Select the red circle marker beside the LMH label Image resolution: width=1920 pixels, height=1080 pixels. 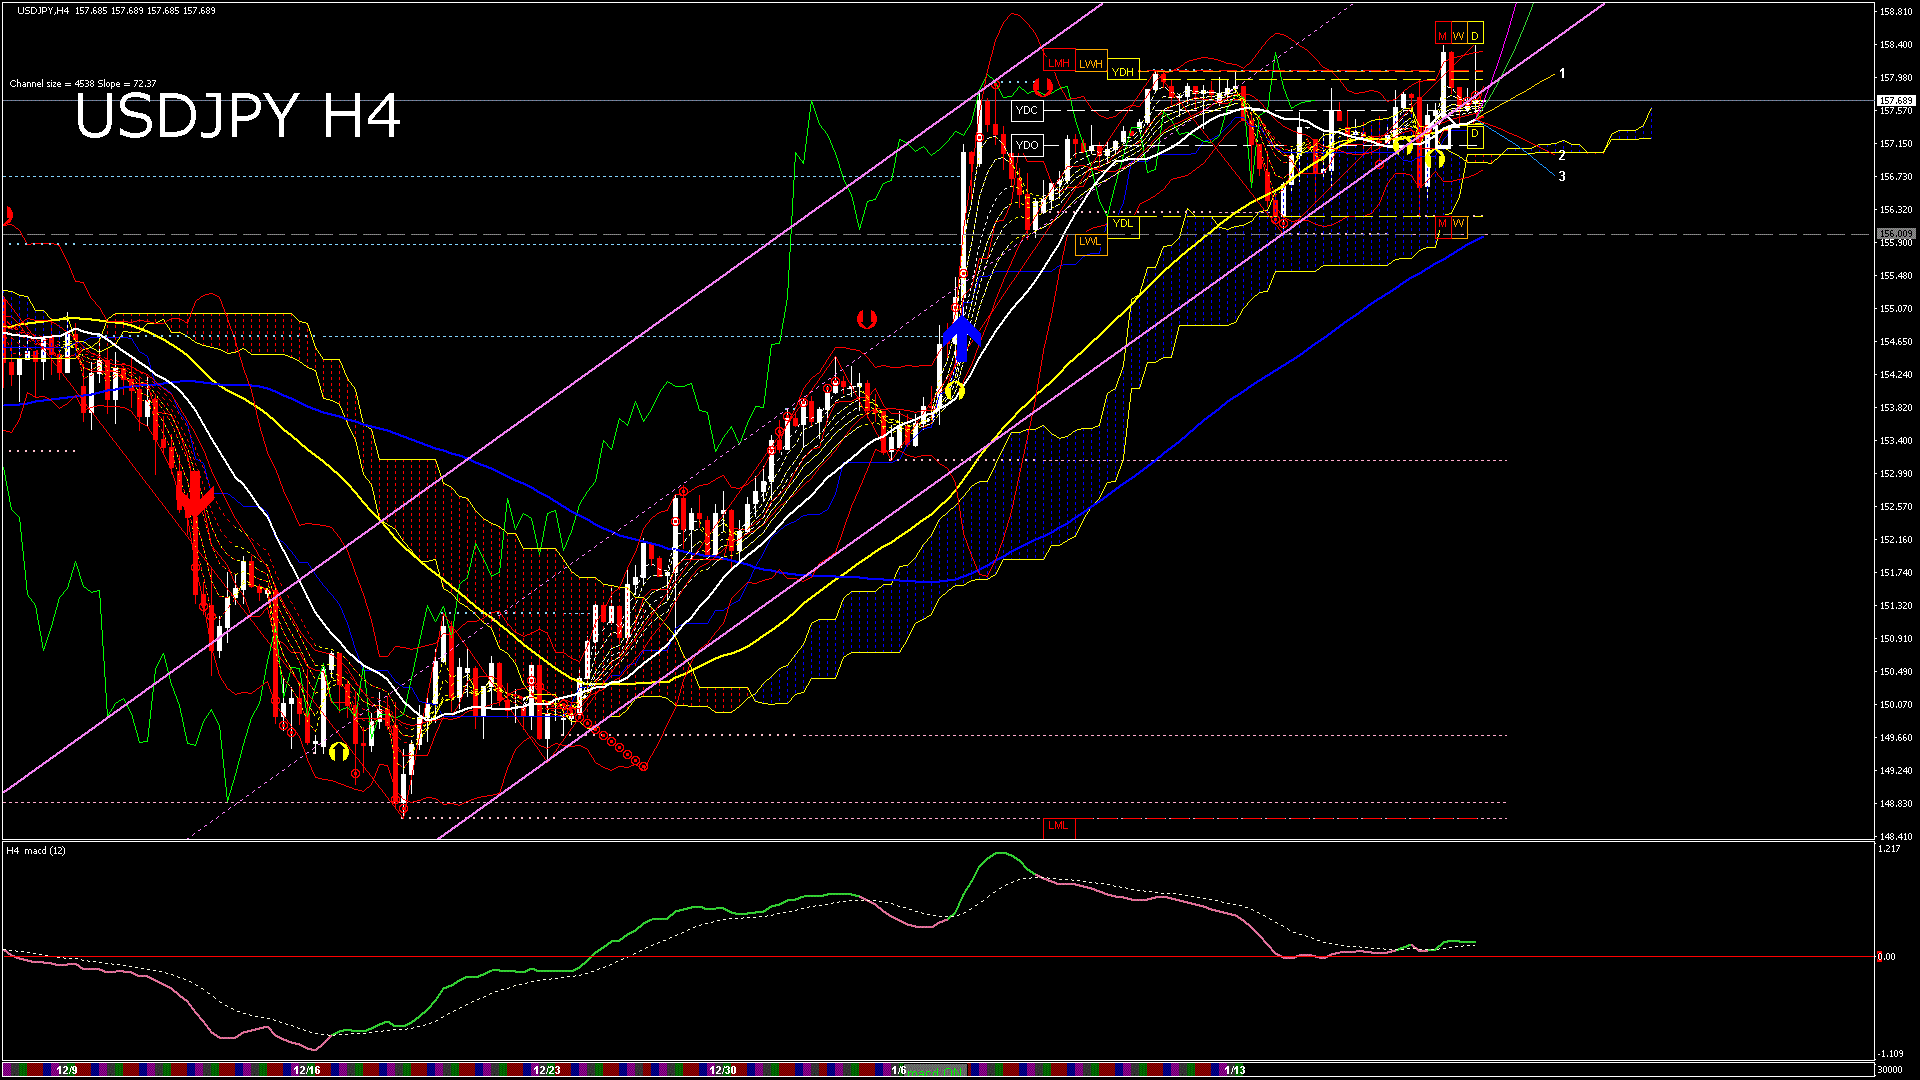1043,87
